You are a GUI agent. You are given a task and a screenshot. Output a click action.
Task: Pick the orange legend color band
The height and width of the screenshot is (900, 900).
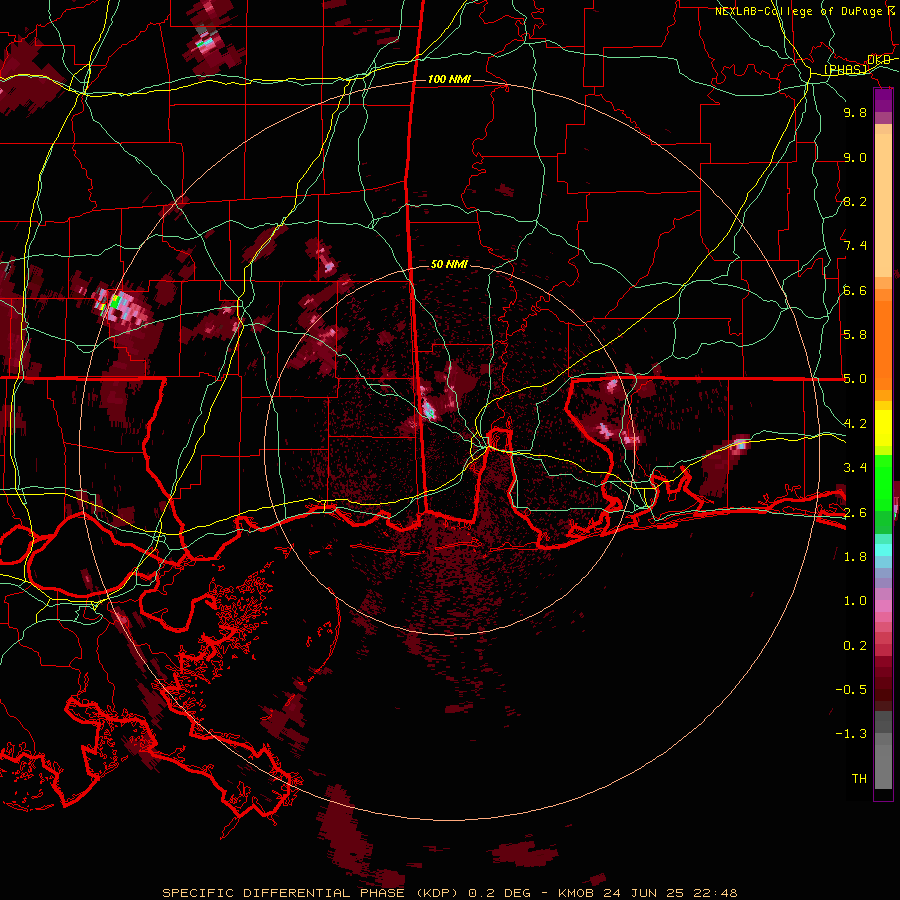click(x=883, y=344)
